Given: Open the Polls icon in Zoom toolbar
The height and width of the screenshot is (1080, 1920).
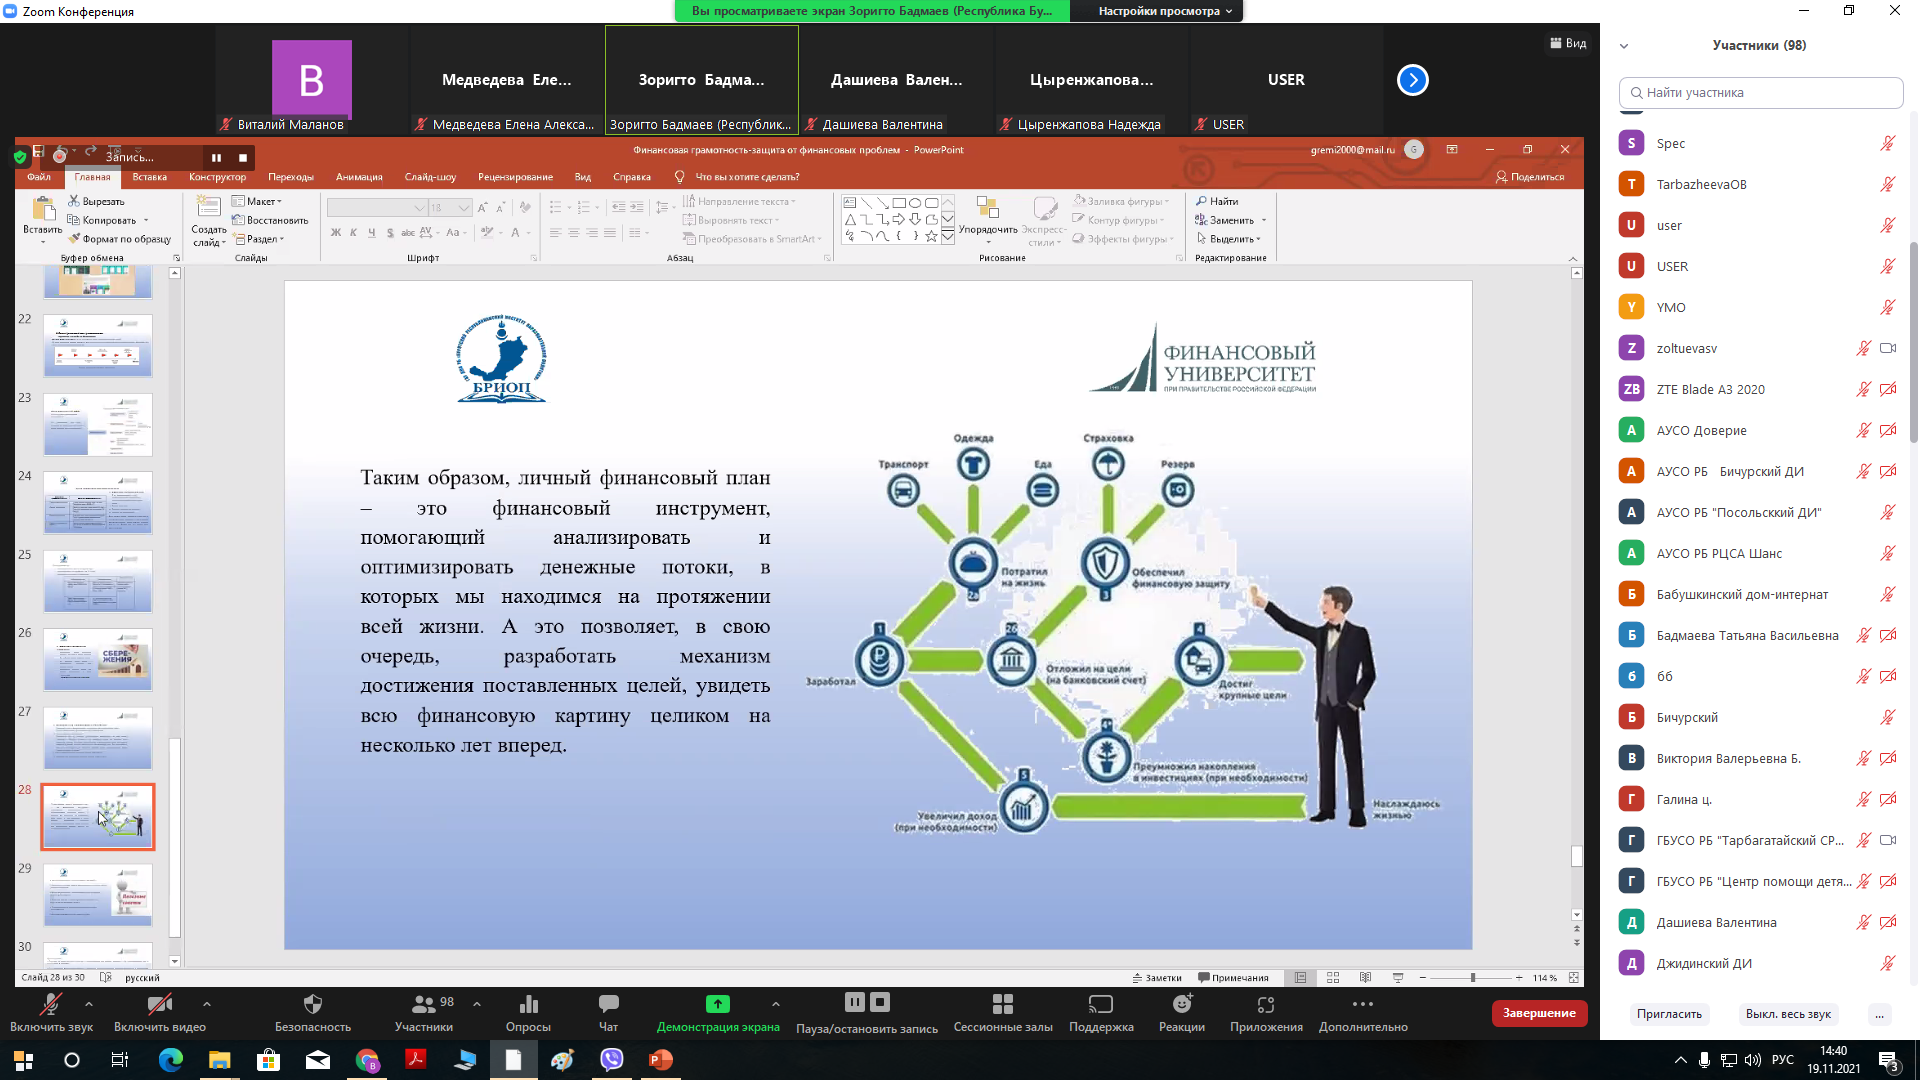Looking at the screenshot, I should [528, 1004].
